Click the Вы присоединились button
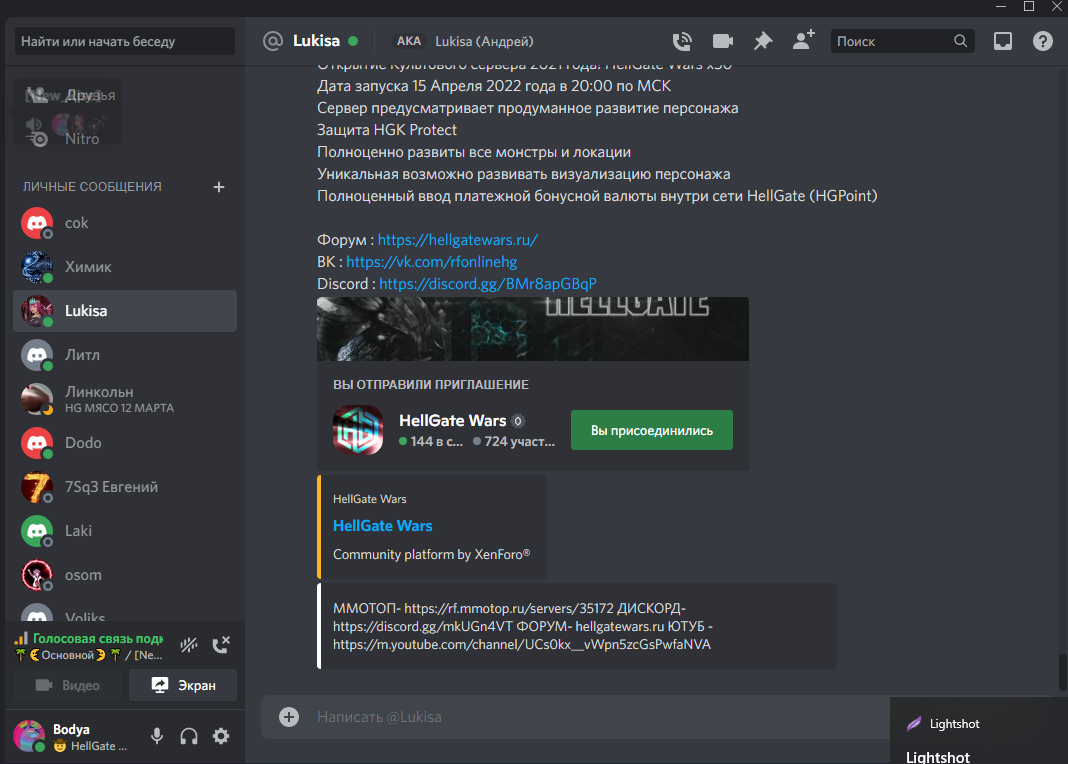This screenshot has width=1068, height=764. pos(652,430)
